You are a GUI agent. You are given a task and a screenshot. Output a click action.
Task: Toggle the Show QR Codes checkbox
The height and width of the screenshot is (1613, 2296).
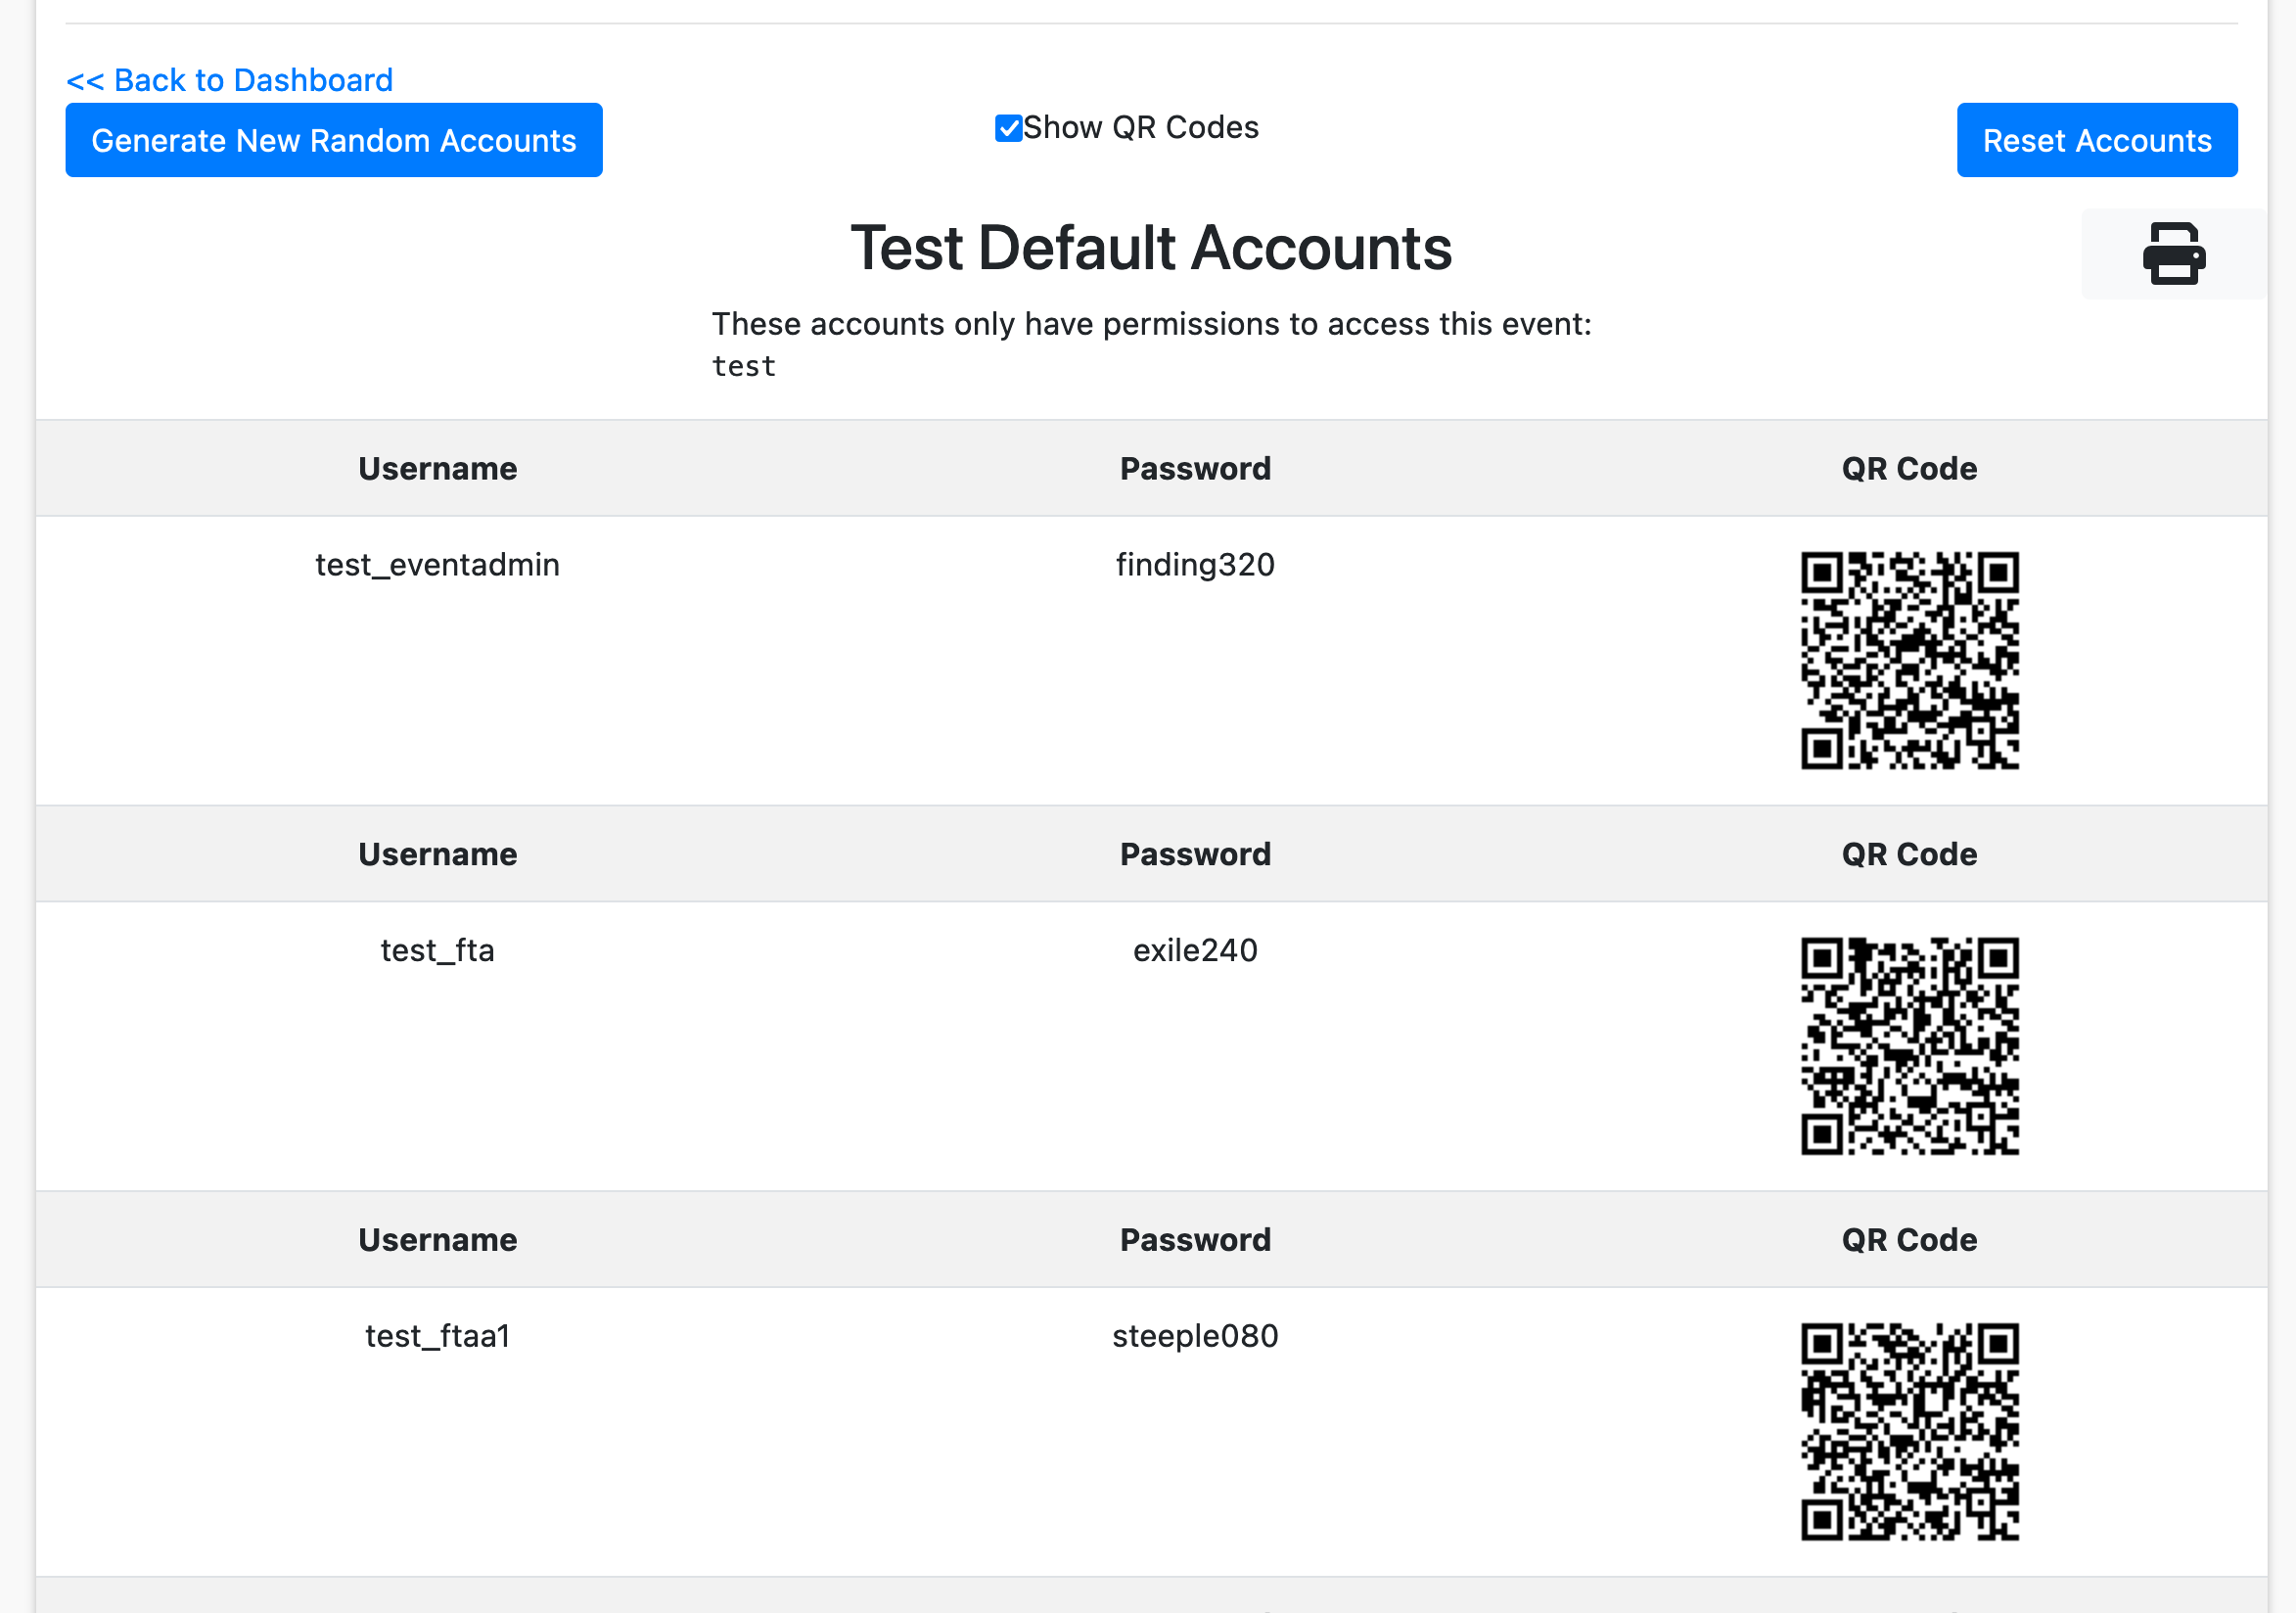coord(1008,128)
